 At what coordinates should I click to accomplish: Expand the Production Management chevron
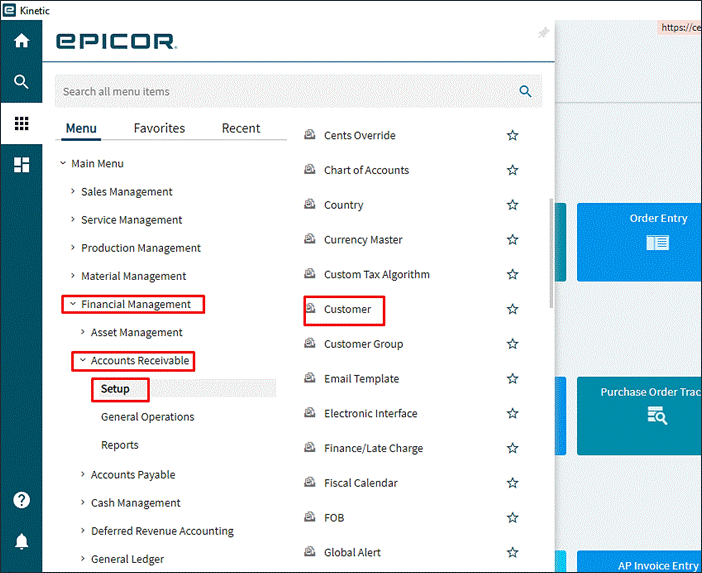pos(73,248)
